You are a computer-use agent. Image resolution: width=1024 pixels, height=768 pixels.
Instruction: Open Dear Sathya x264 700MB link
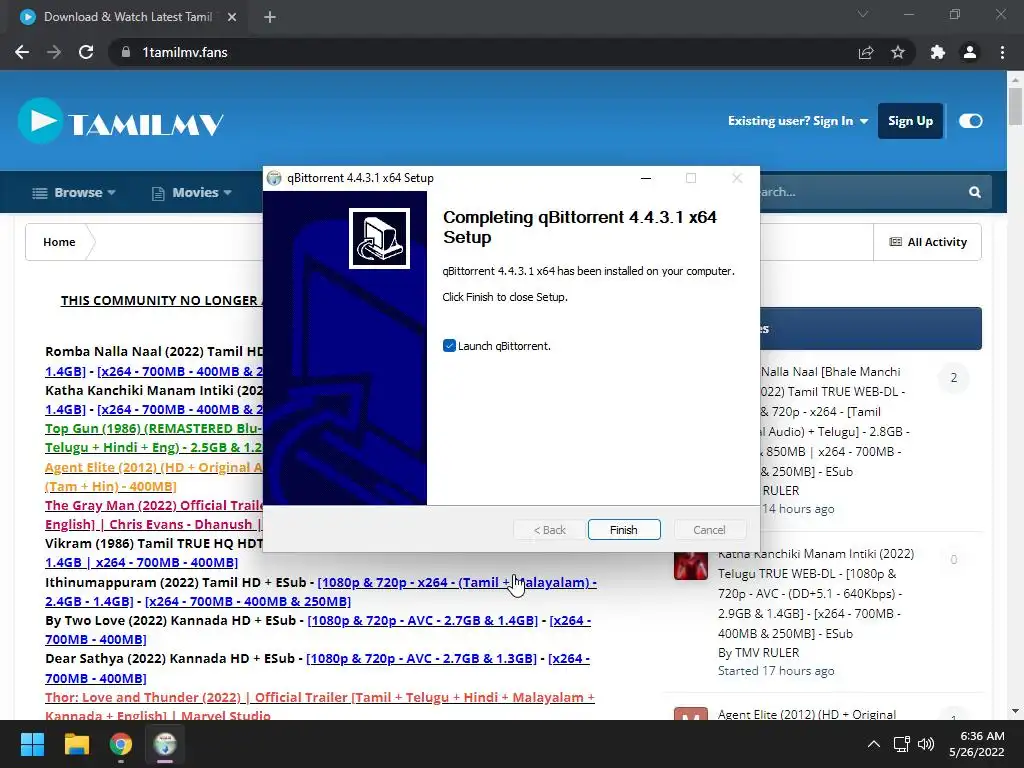point(317,668)
